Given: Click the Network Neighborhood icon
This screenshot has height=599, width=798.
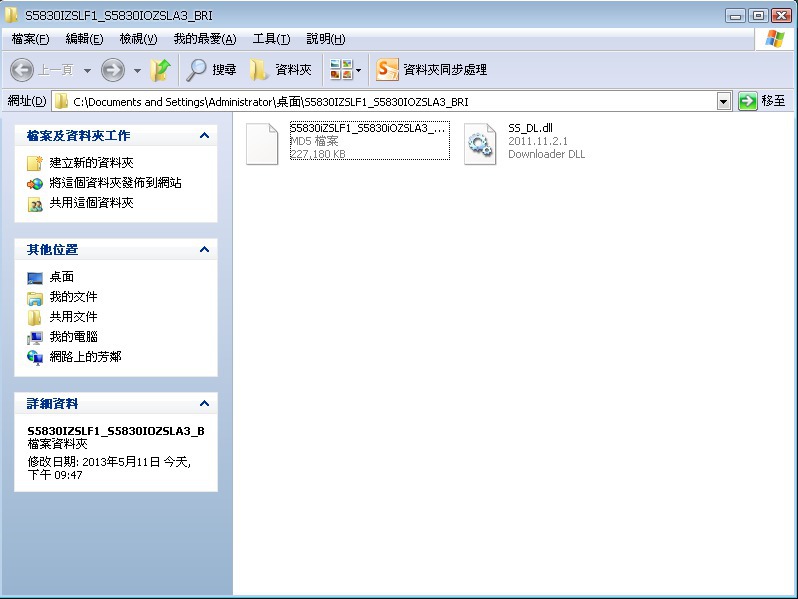Looking at the screenshot, I should coord(35,357).
